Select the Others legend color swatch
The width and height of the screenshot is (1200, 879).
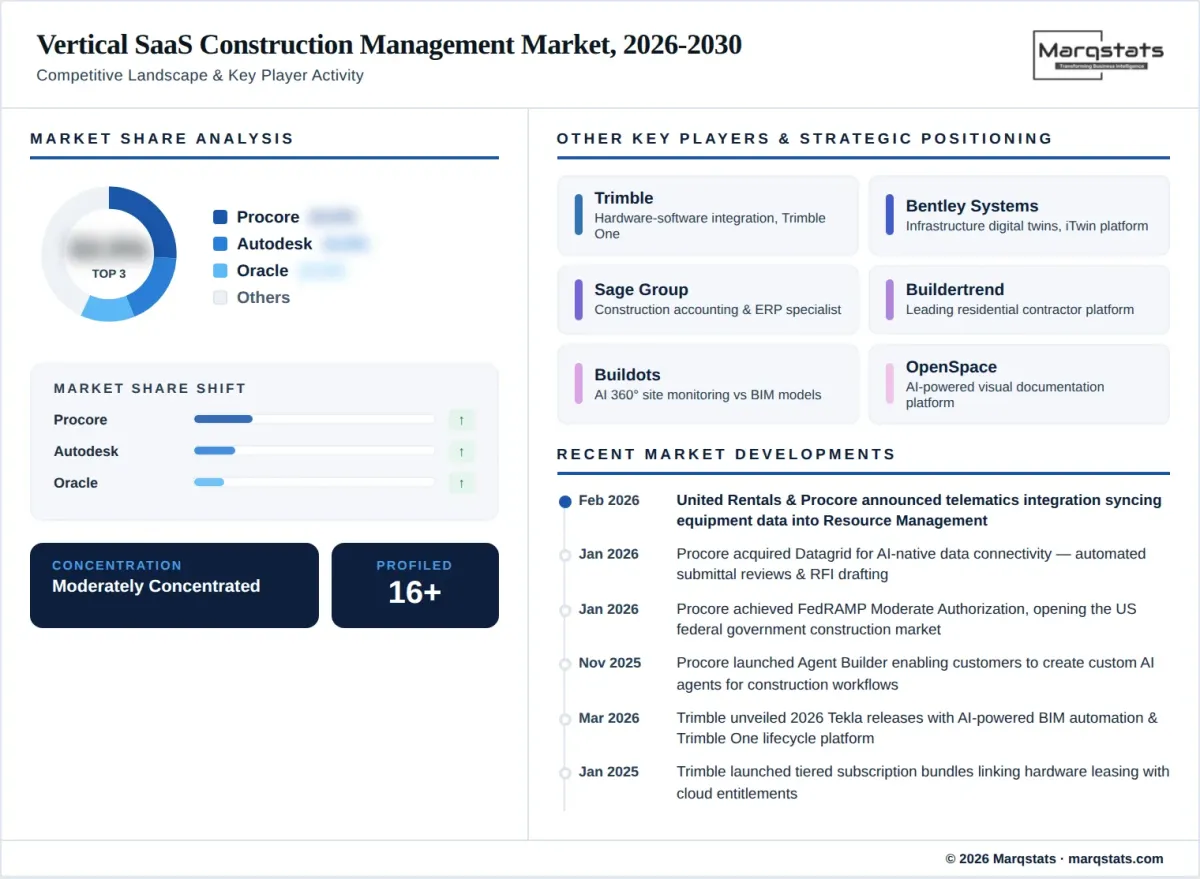220,298
